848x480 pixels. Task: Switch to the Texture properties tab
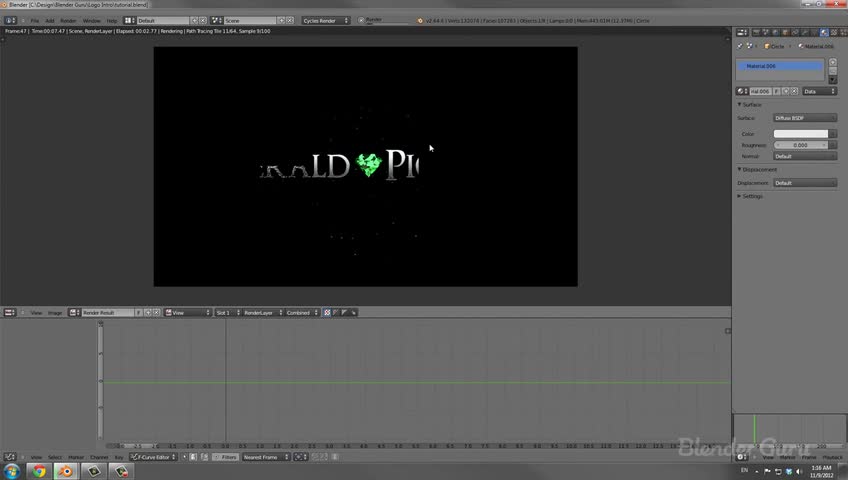[834, 32]
